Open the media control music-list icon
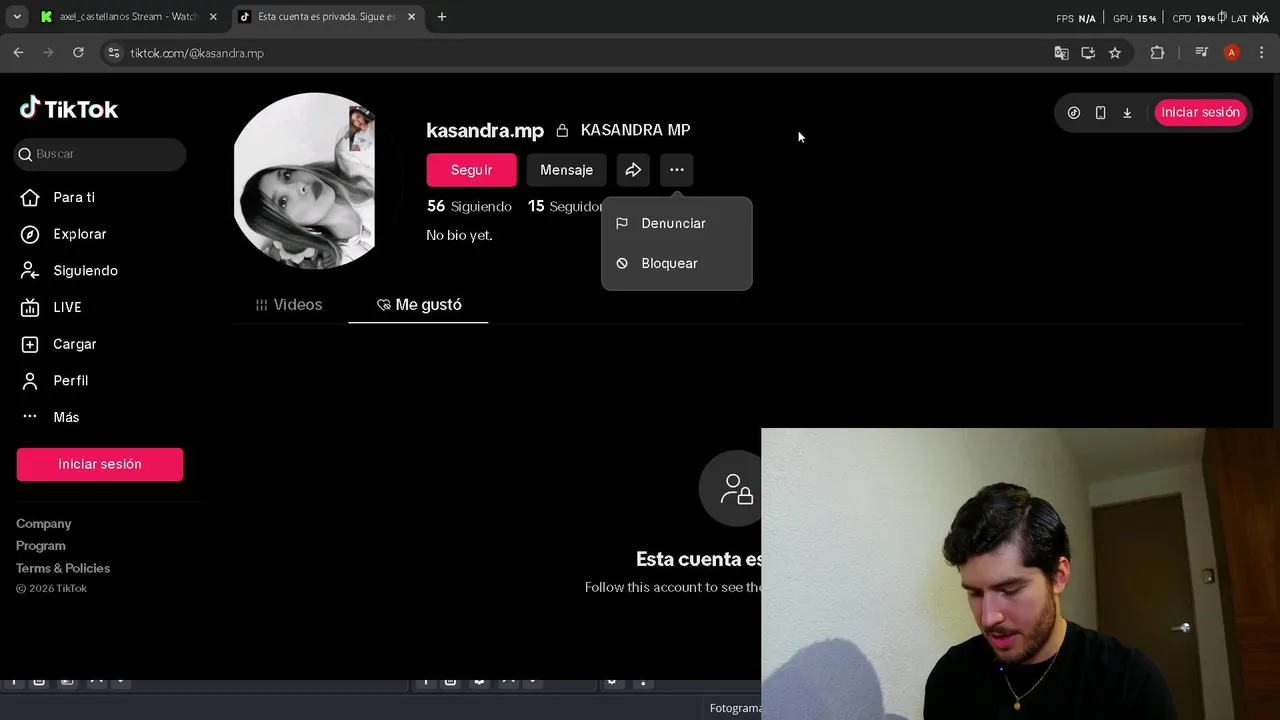1280x720 pixels. [x=1201, y=53]
